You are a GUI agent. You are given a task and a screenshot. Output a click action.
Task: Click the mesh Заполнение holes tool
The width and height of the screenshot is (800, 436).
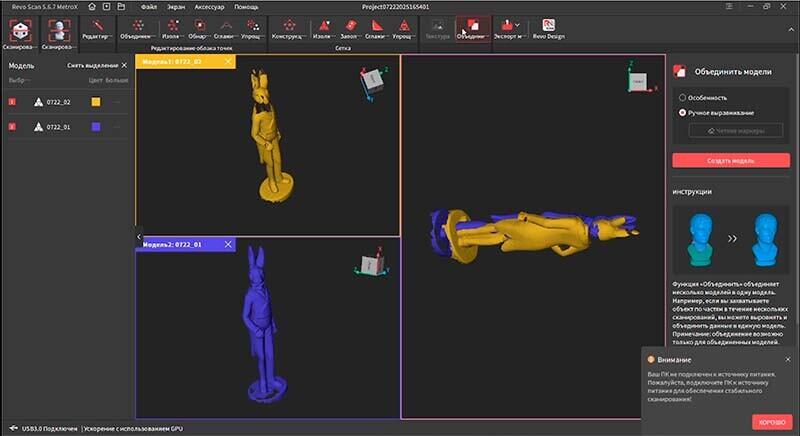pyautogui.click(x=351, y=30)
